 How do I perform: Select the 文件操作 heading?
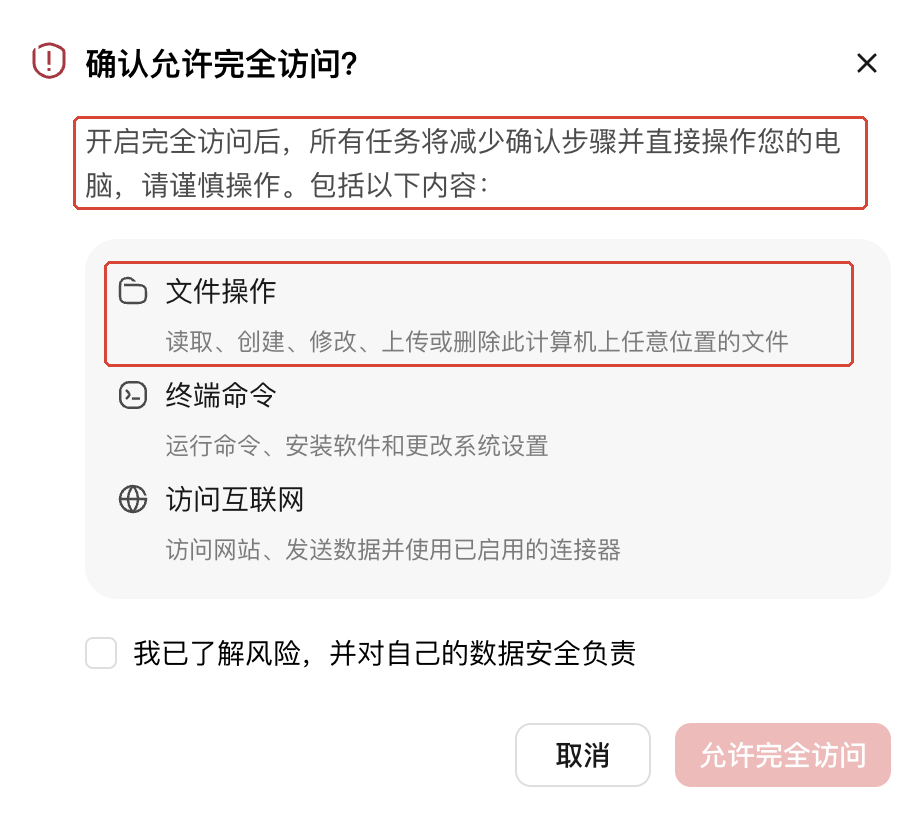tap(221, 291)
